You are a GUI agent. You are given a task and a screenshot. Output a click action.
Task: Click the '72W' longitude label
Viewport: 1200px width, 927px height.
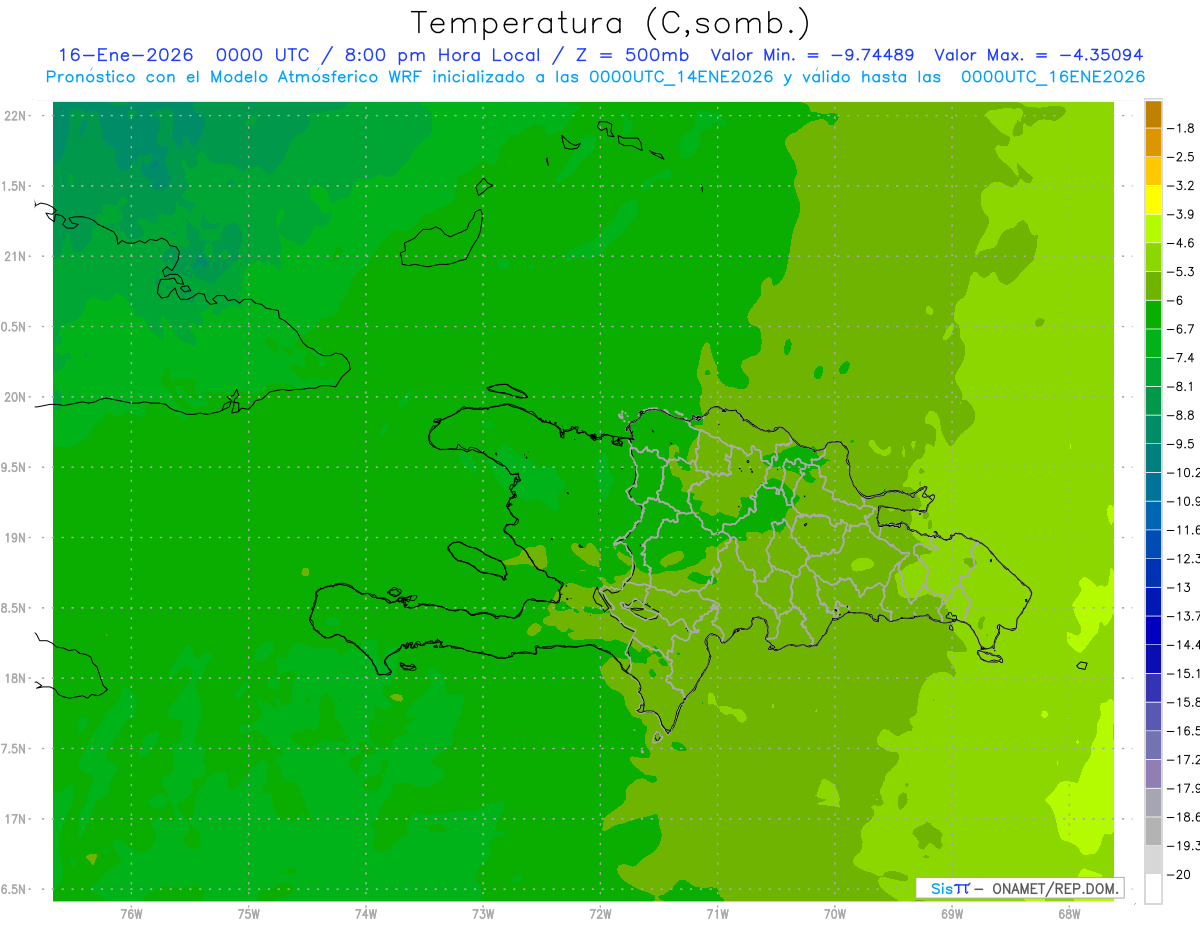(600, 913)
